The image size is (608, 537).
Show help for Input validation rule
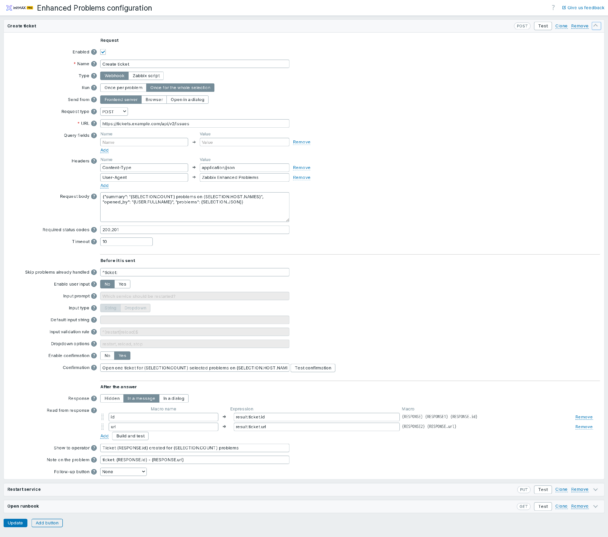point(94,332)
